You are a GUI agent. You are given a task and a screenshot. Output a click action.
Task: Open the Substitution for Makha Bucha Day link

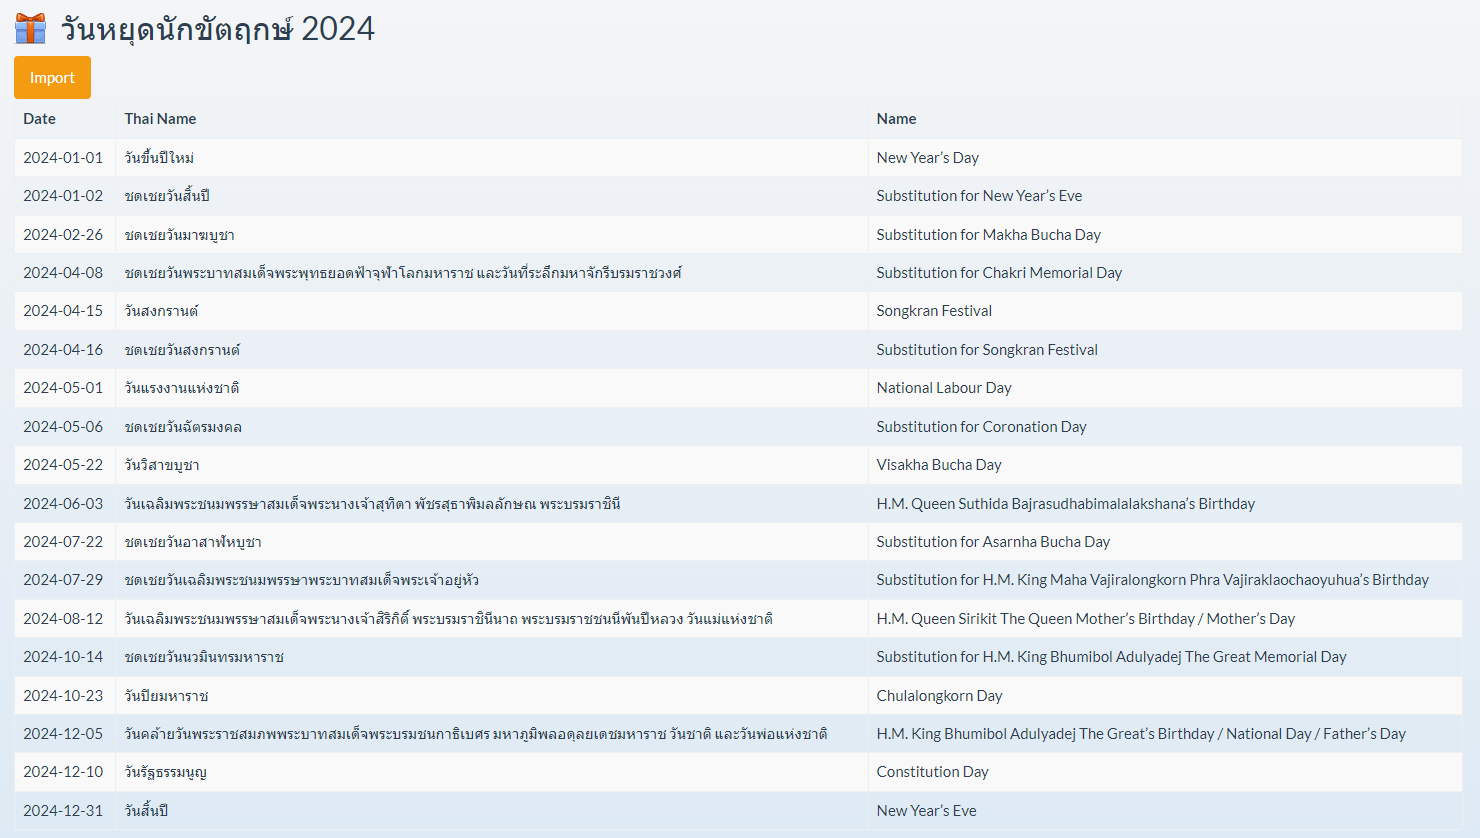click(x=989, y=234)
